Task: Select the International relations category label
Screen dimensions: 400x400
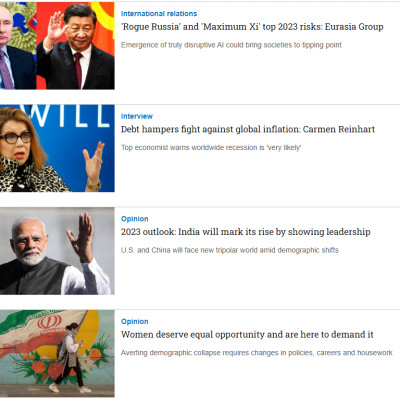Action: tap(159, 14)
